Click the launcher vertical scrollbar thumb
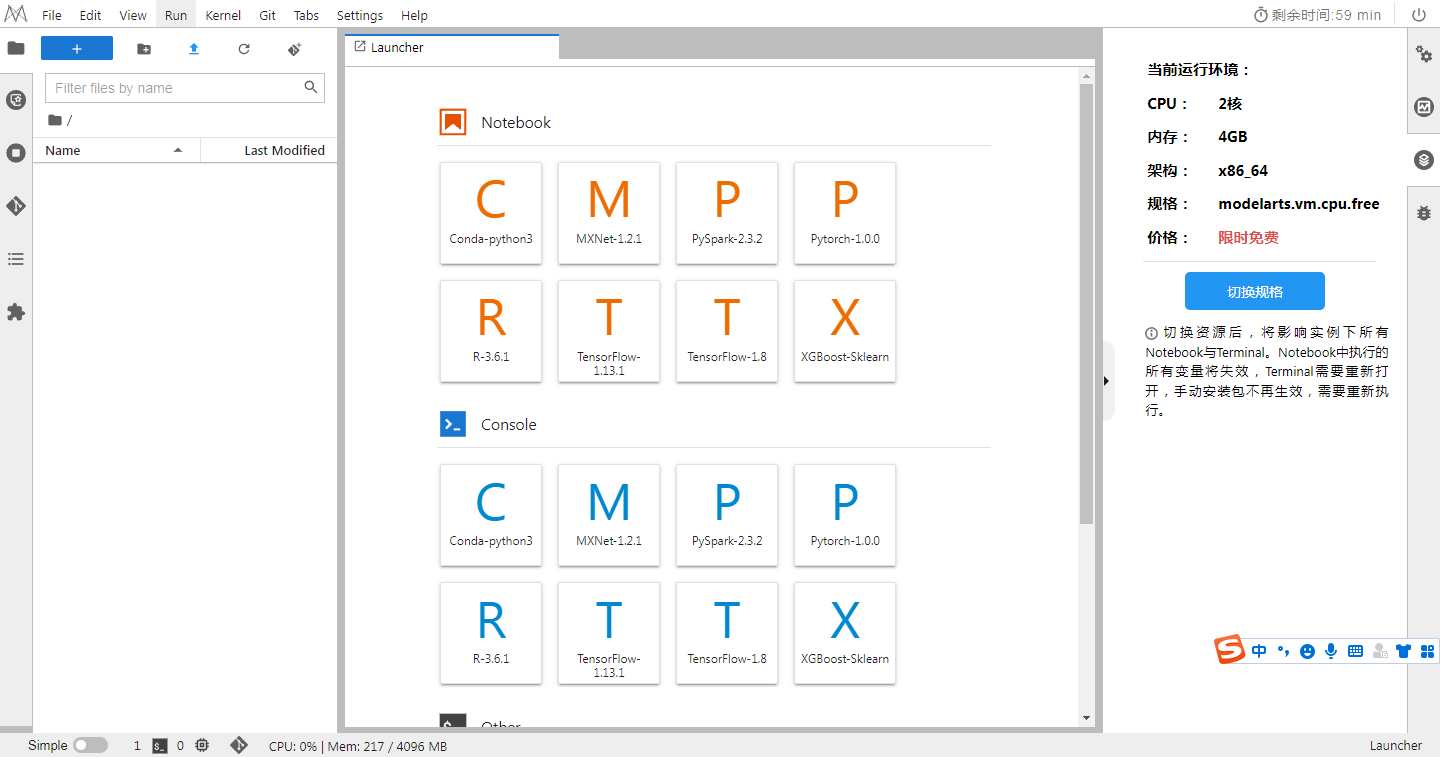 tap(1087, 303)
